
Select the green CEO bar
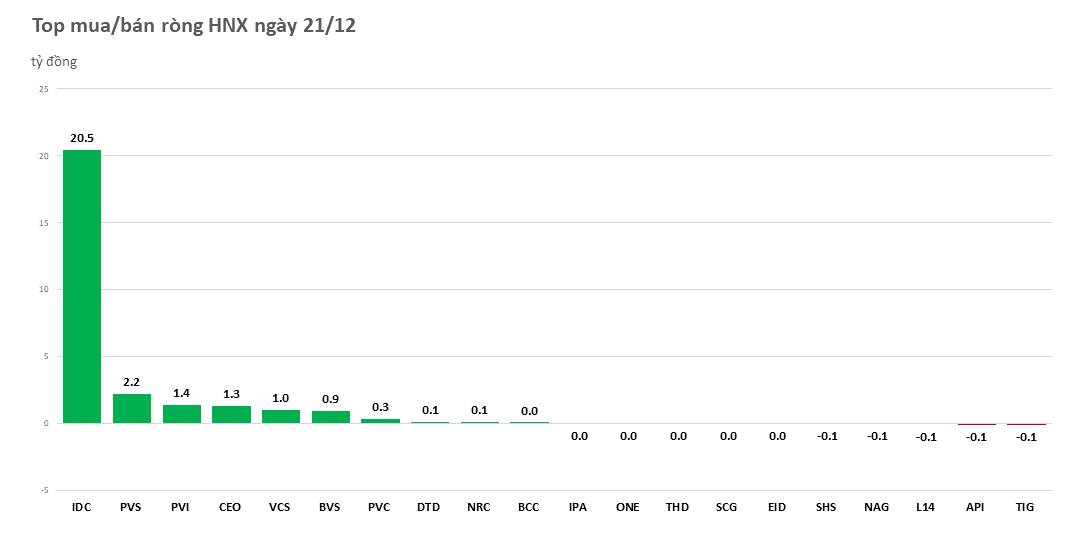click(x=231, y=414)
